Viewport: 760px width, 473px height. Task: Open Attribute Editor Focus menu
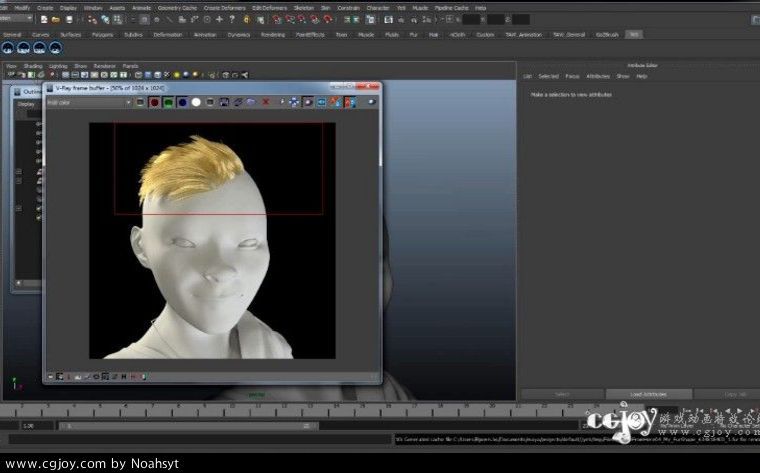tap(572, 76)
